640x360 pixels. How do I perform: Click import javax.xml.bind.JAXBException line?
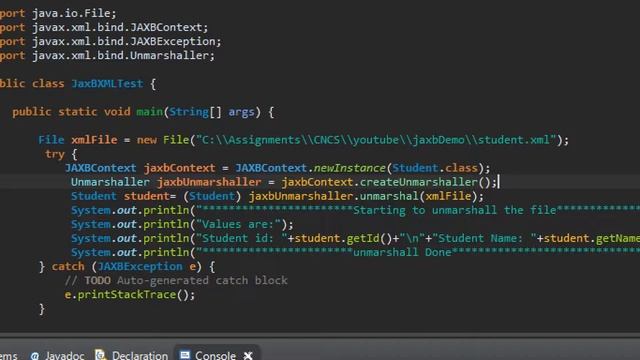click(110, 42)
